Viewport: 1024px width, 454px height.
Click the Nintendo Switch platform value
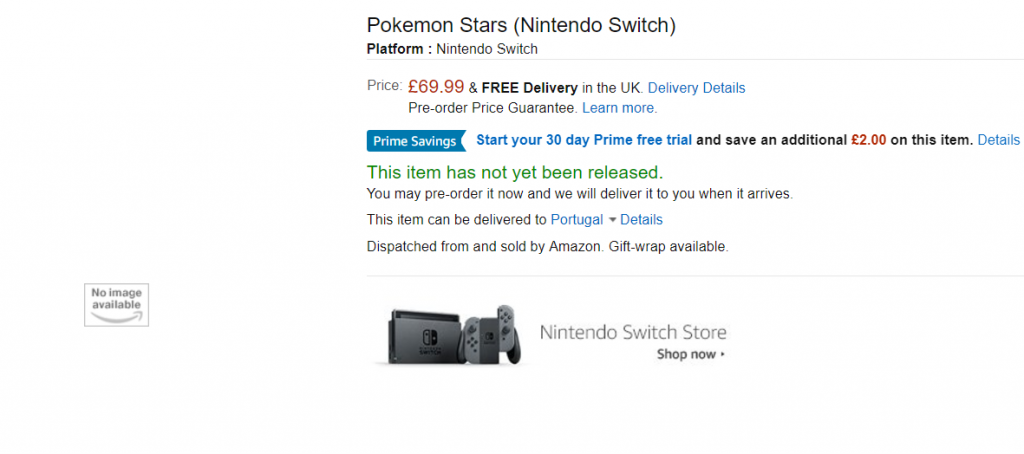click(x=487, y=49)
